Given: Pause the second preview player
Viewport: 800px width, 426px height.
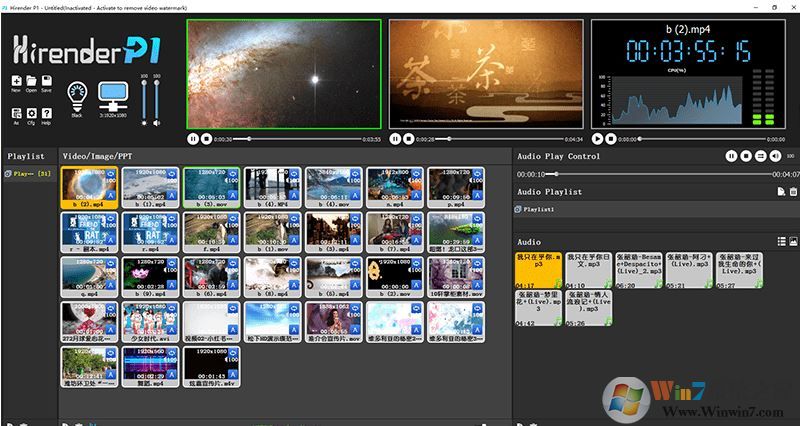Looking at the screenshot, I should pyautogui.click(x=395, y=139).
